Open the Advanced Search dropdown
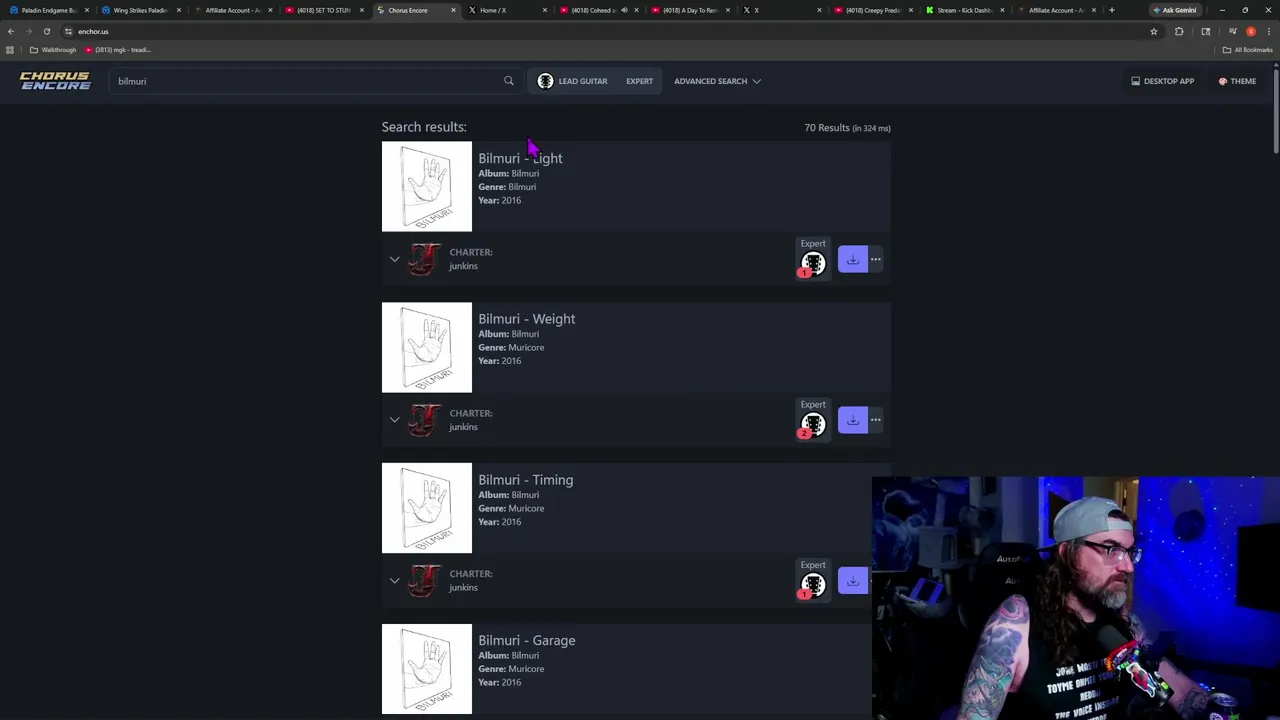Screen dimensions: 1280x720 717,81
